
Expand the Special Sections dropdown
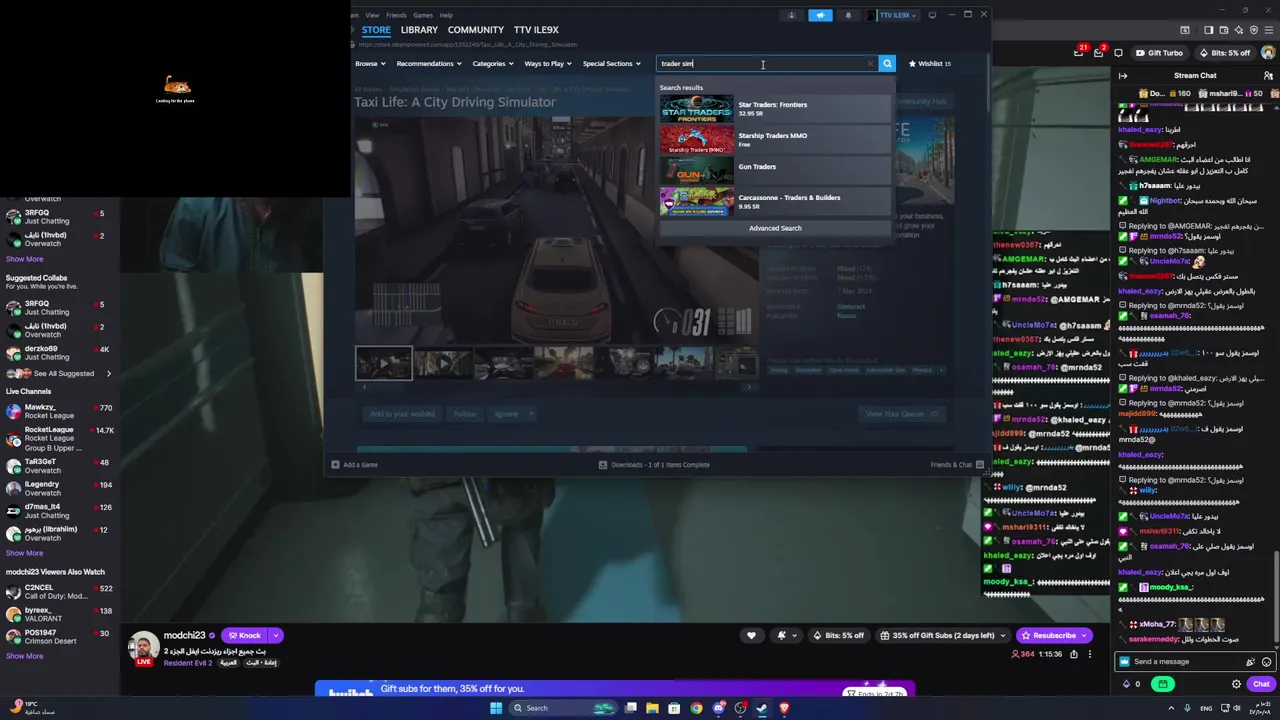click(611, 64)
